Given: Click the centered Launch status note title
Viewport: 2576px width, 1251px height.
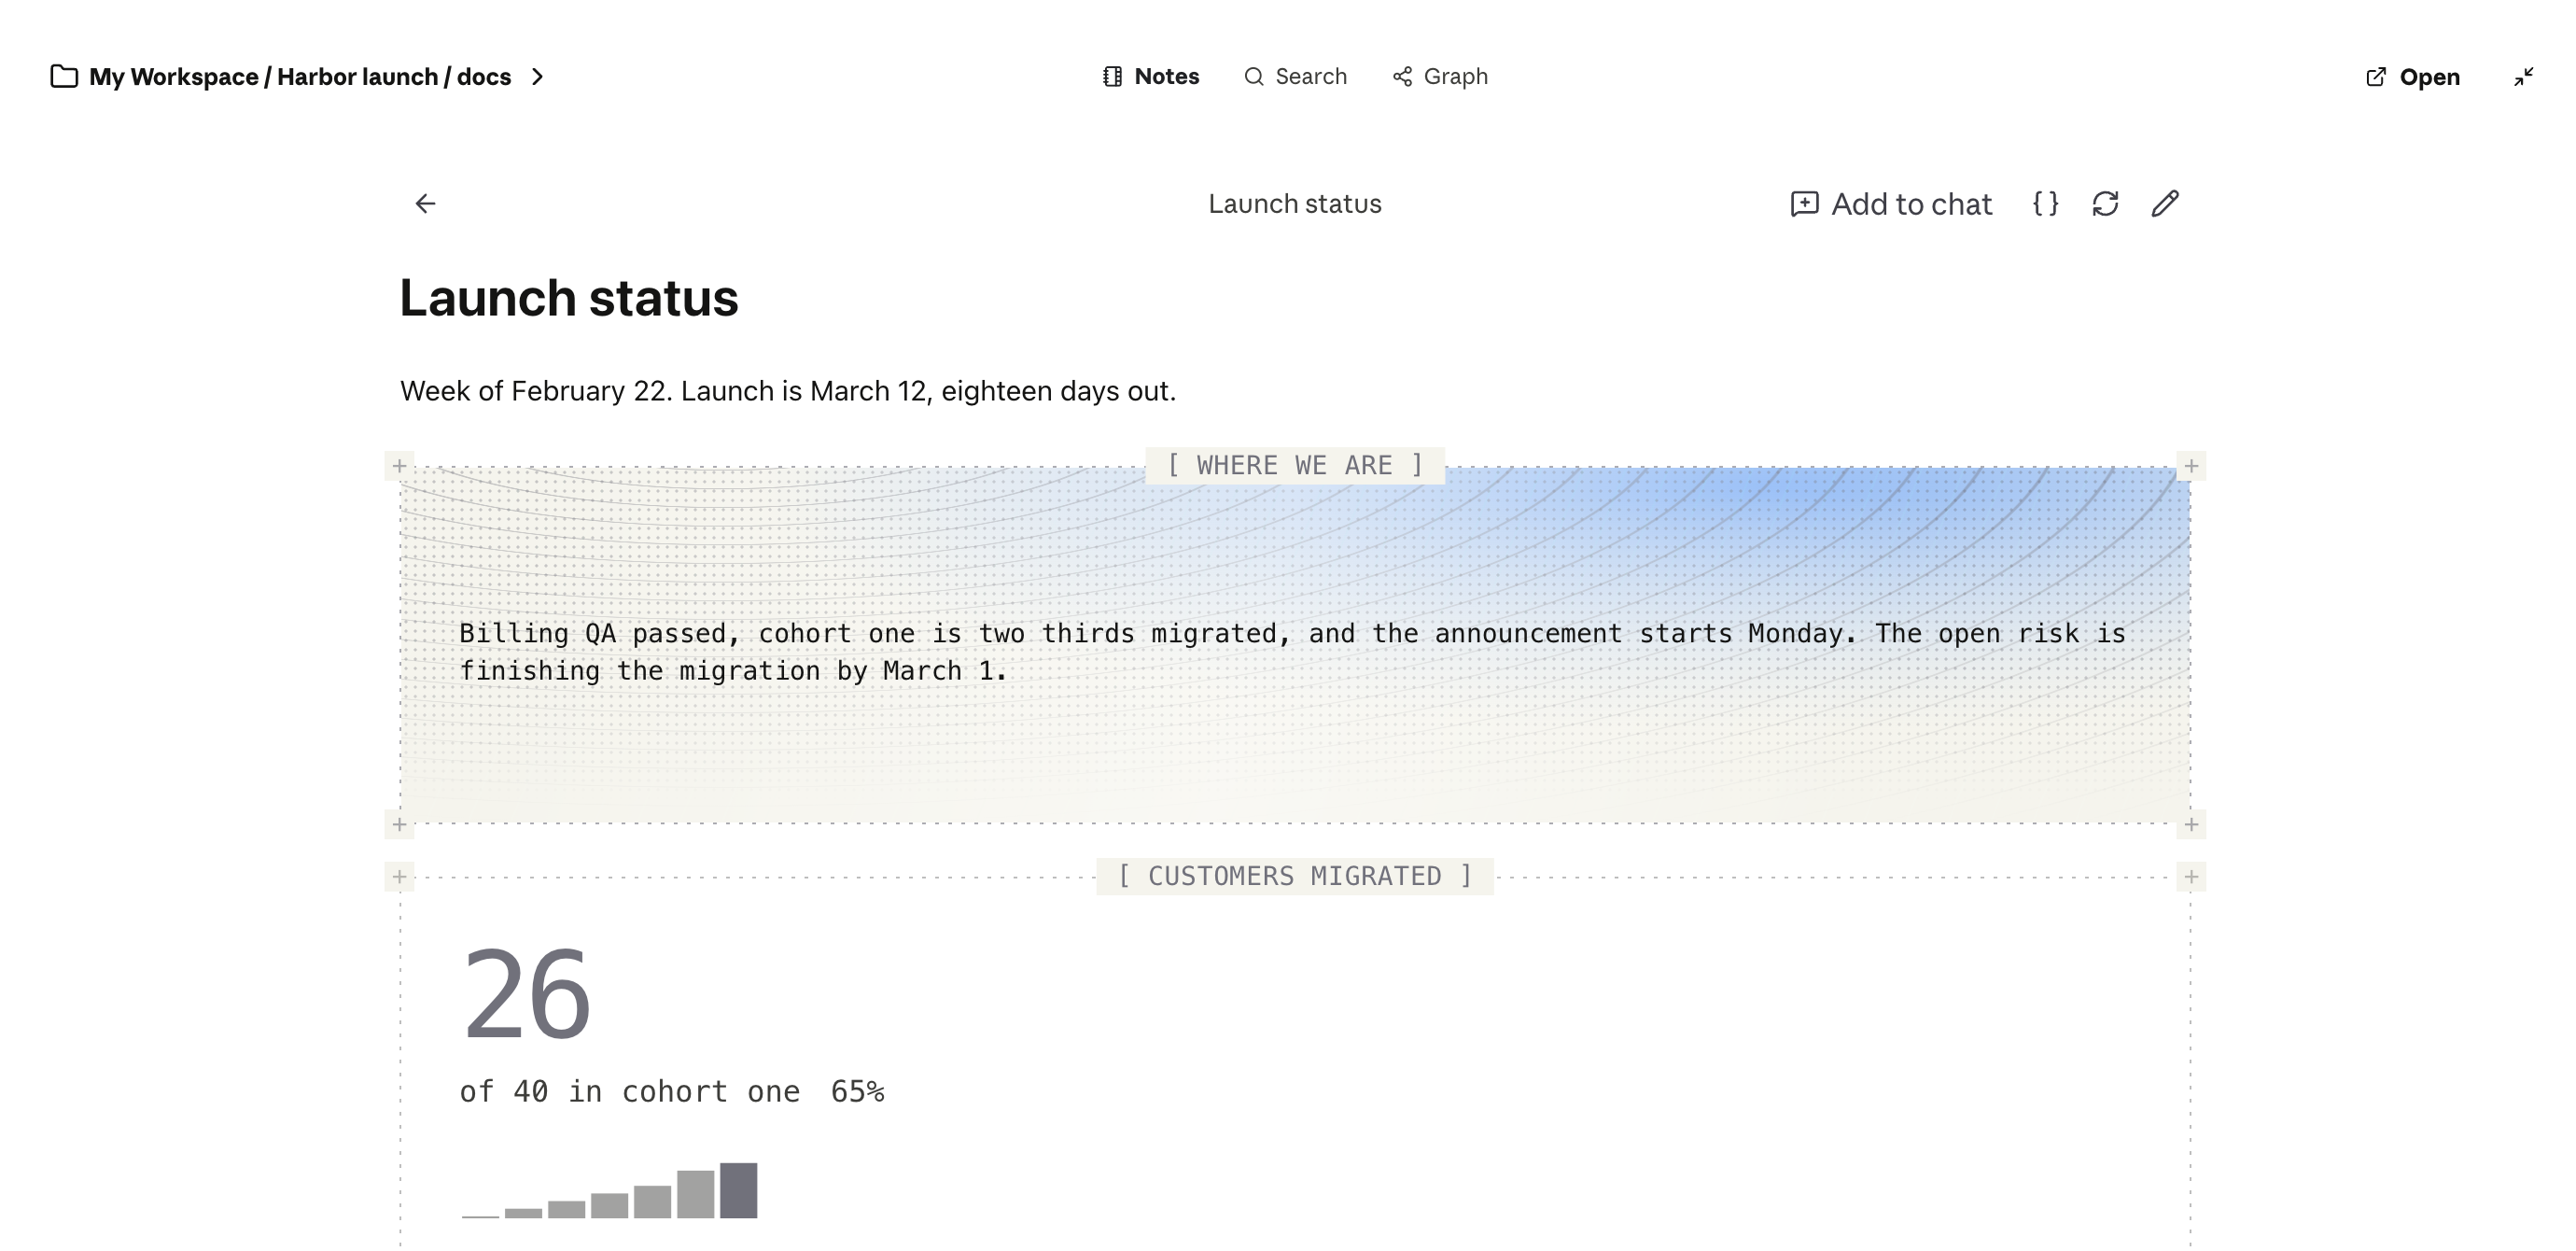Looking at the screenshot, I should (1295, 204).
